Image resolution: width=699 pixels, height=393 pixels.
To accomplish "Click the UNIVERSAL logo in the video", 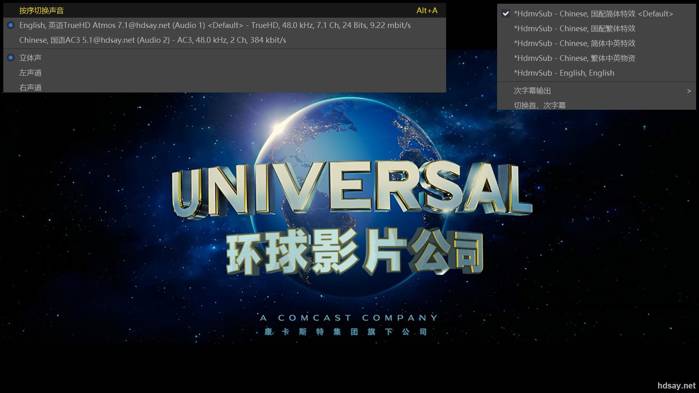I will pyautogui.click(x=351, y=189).
